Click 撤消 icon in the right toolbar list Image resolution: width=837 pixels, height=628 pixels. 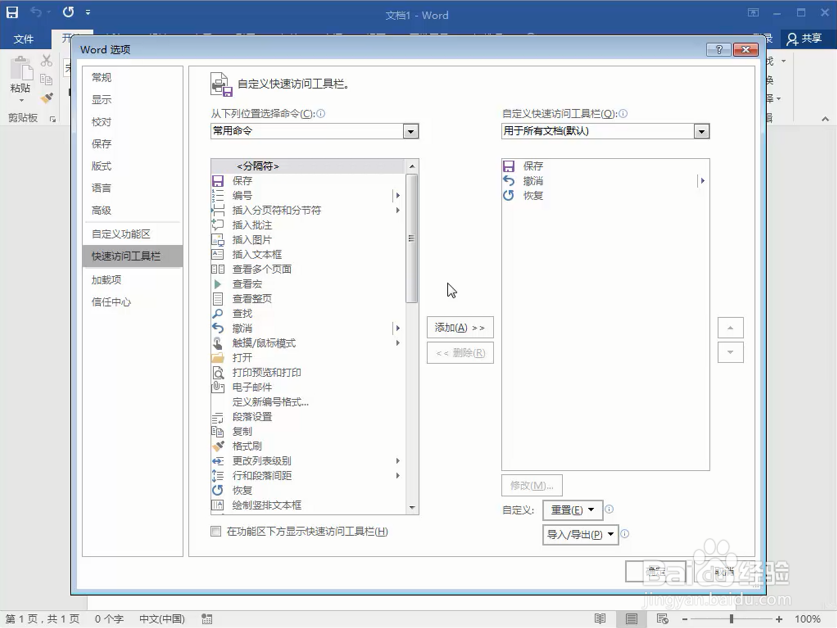point(509,181)
